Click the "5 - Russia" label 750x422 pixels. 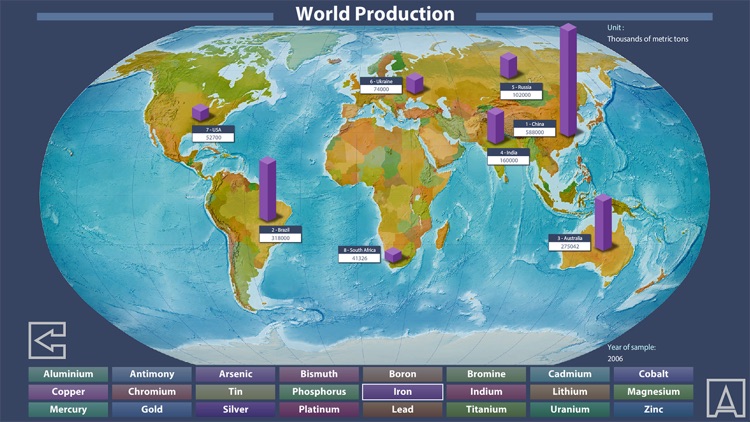(521, 87)
